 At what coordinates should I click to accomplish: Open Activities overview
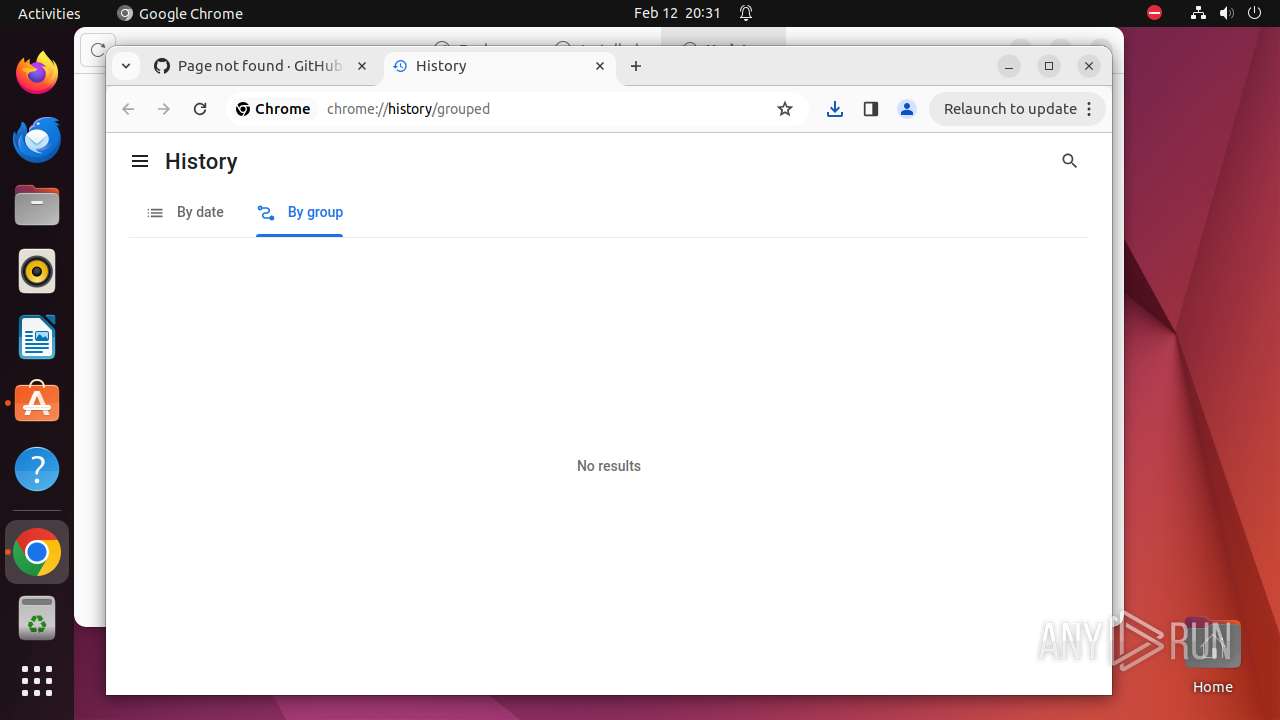pyautogui.click(x=49, y=13)
